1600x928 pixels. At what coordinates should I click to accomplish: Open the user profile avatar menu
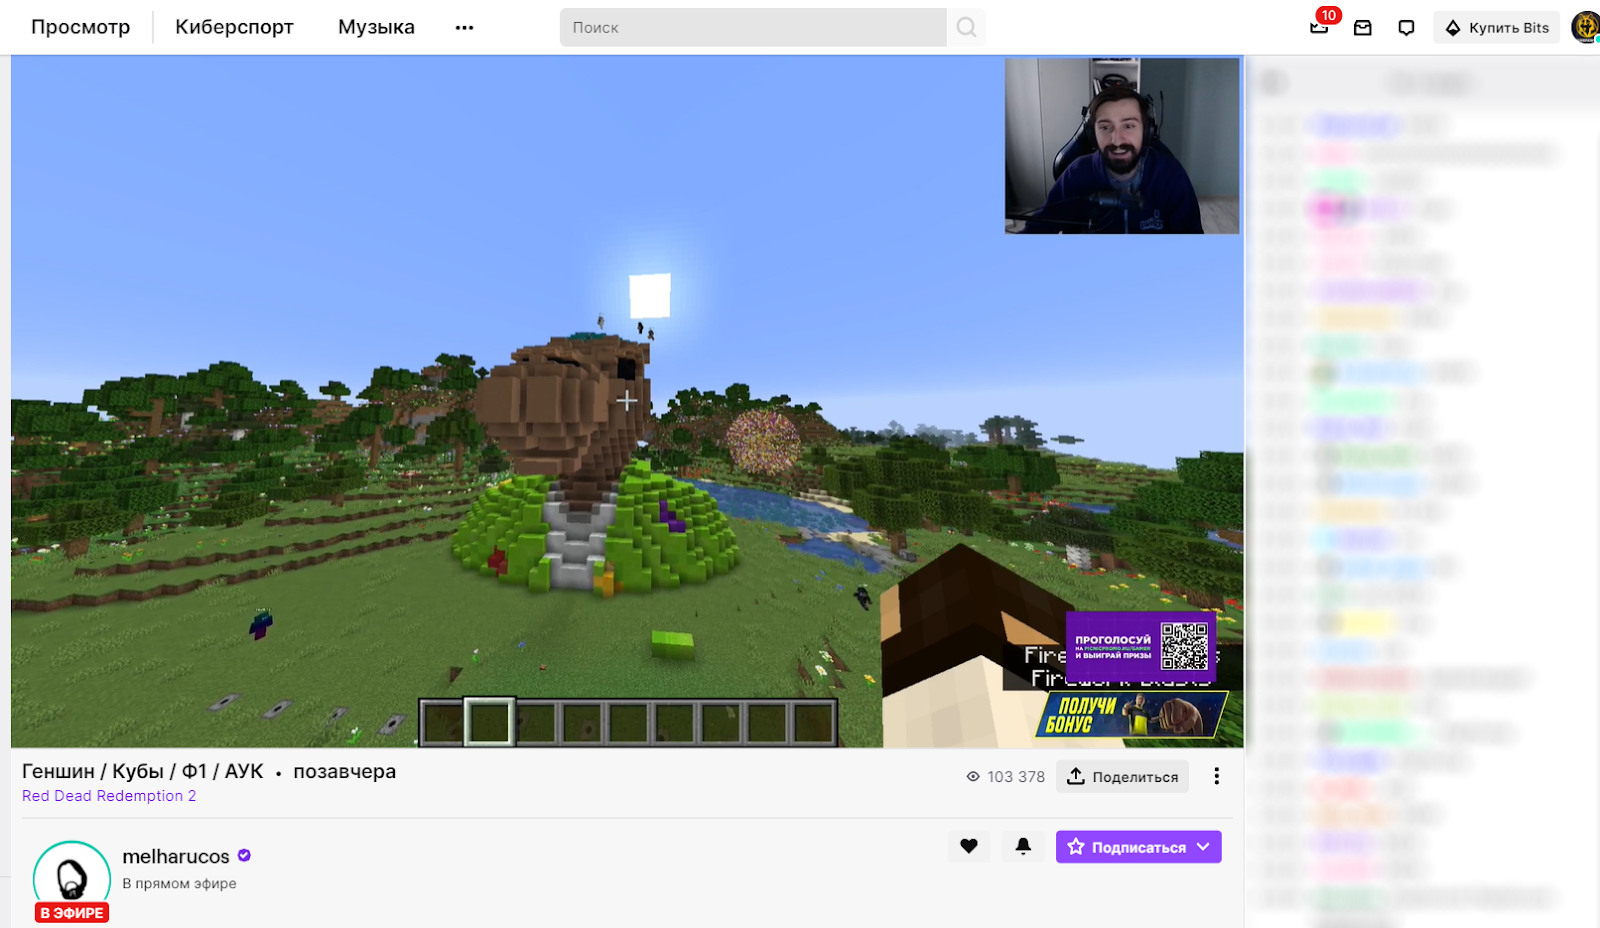tap(1585, 28)
